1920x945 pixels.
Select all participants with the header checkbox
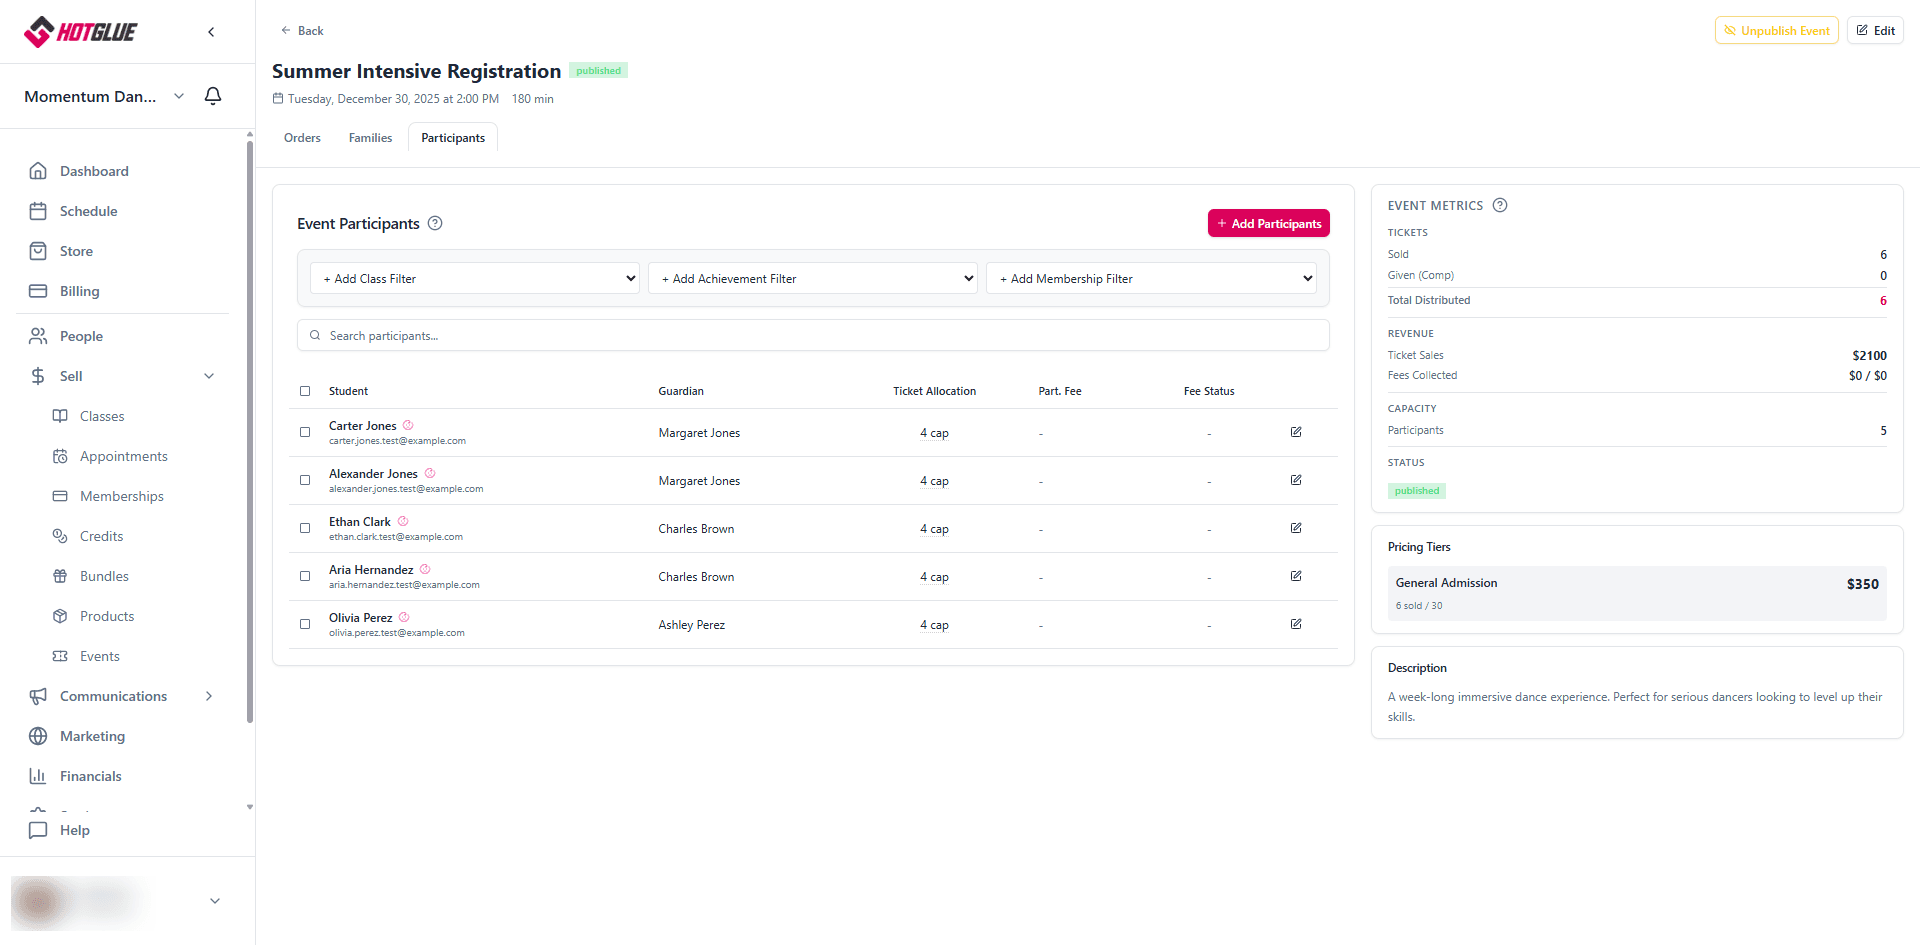click(305, 391)
